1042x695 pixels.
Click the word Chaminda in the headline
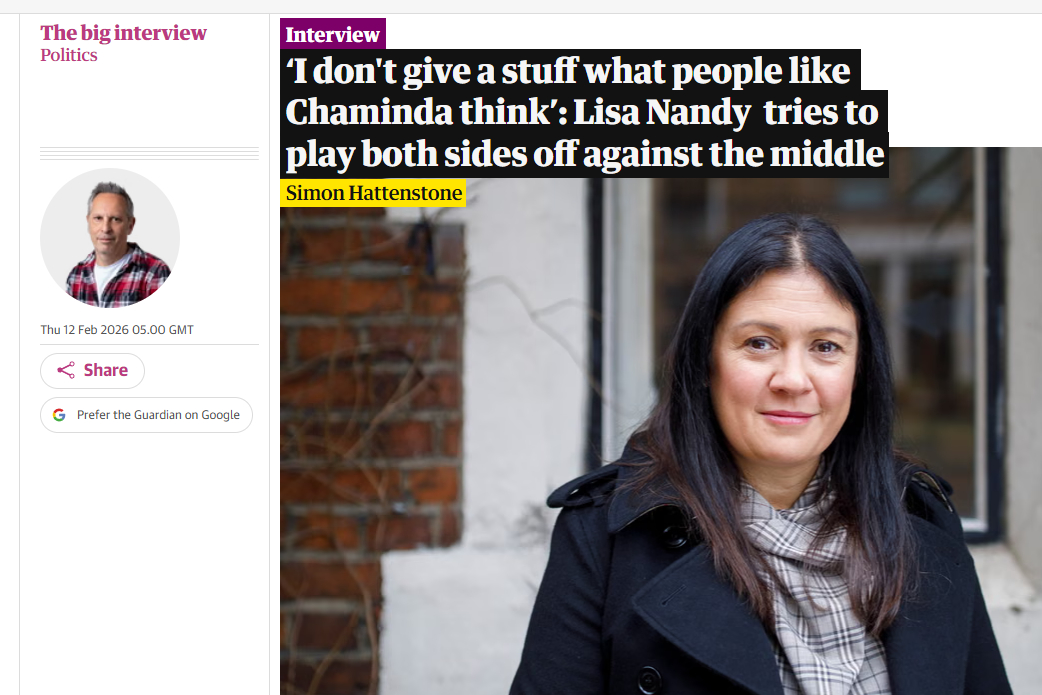[x=369, y=112]
